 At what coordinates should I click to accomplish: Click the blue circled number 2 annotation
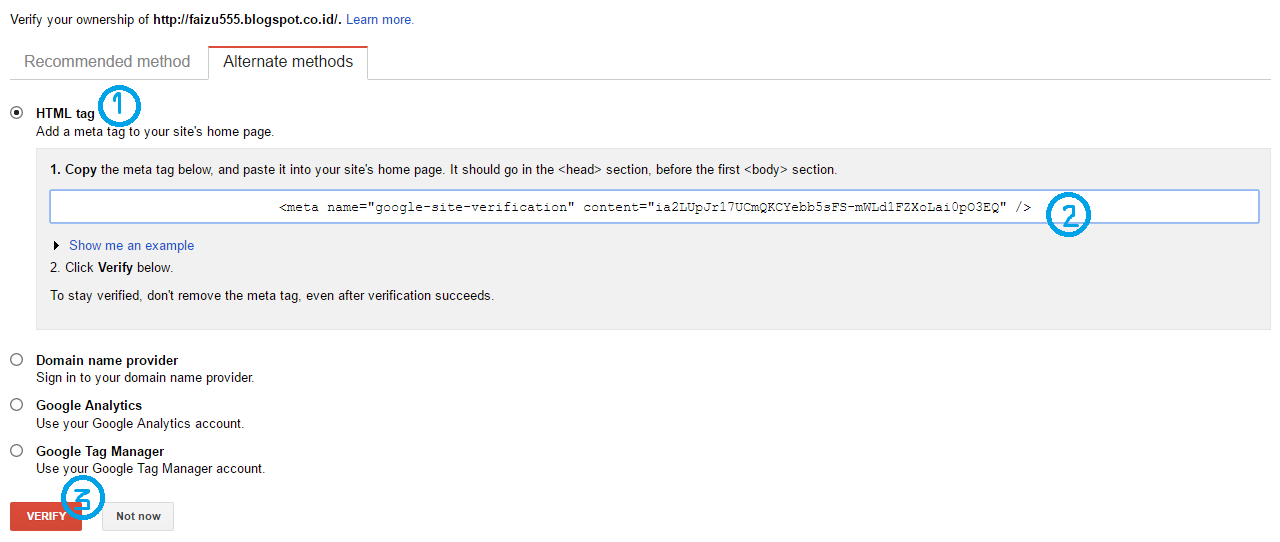tap(1068, 215)
